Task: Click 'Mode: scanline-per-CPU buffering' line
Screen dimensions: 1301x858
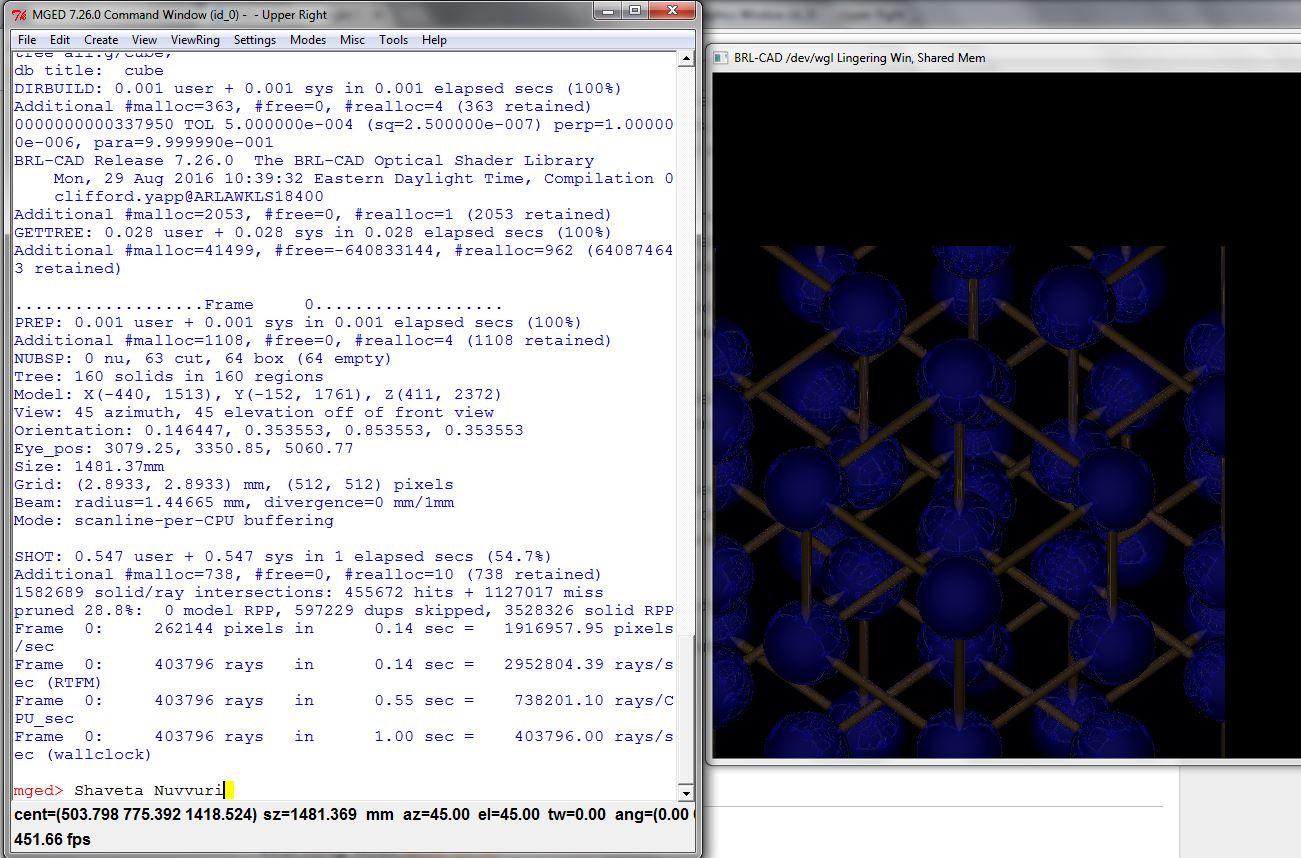Action: pos(174,521)
